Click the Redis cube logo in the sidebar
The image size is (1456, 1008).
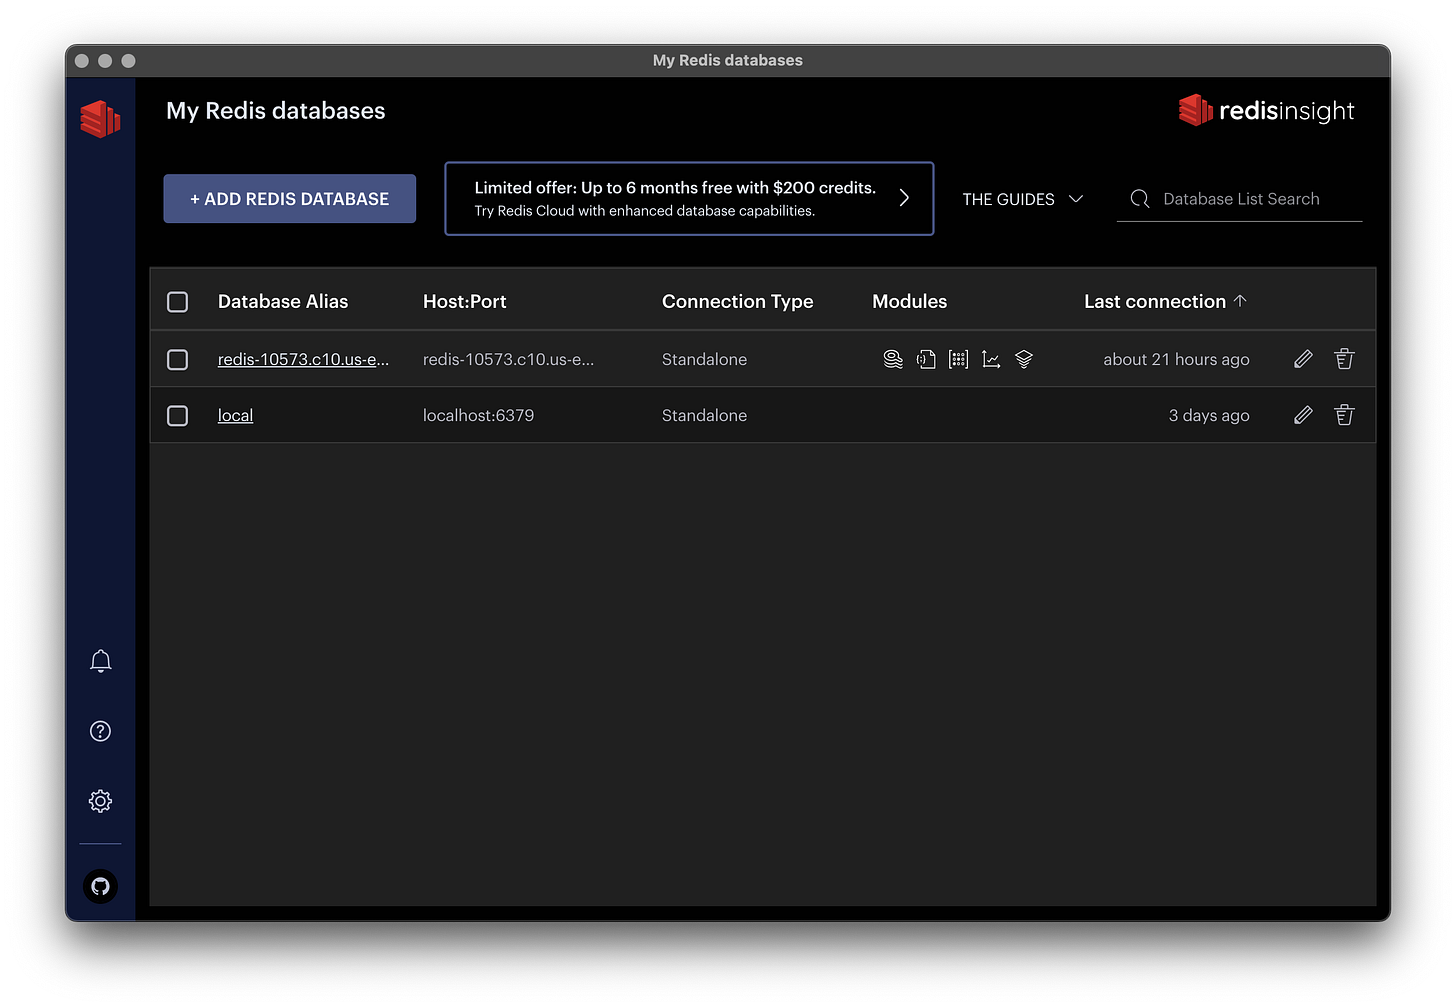[100, 119]
